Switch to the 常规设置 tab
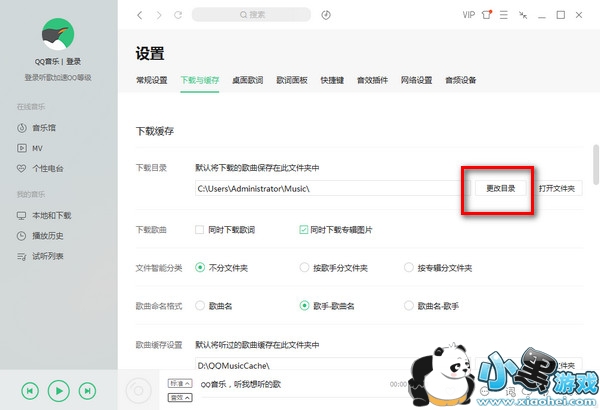 (x=152, y=80)
